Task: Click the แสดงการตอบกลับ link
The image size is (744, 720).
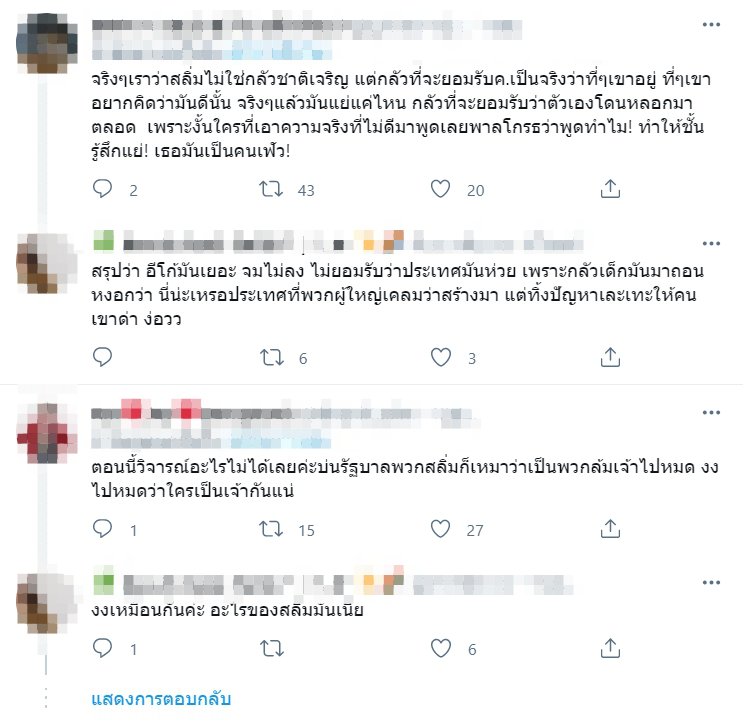Action: [161, 699]
